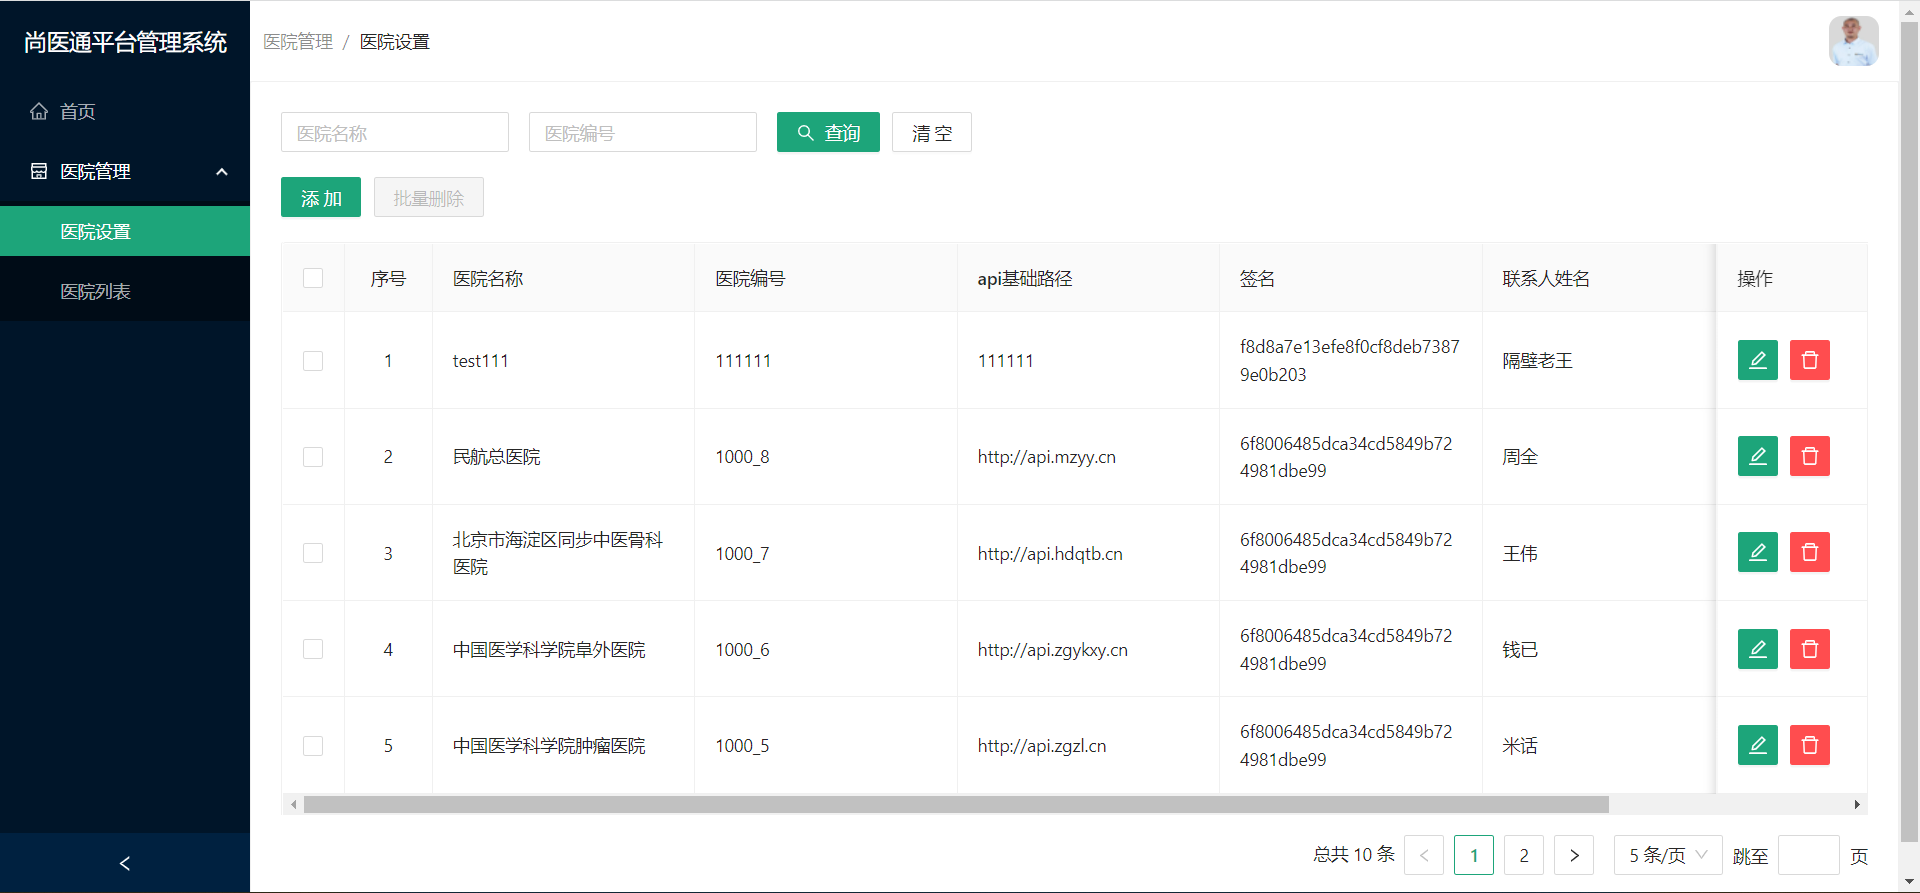Click the 尚医通平台管理系统 title
The height and width of the screenshot is (893, 1920).
click(x=125, y=42)
